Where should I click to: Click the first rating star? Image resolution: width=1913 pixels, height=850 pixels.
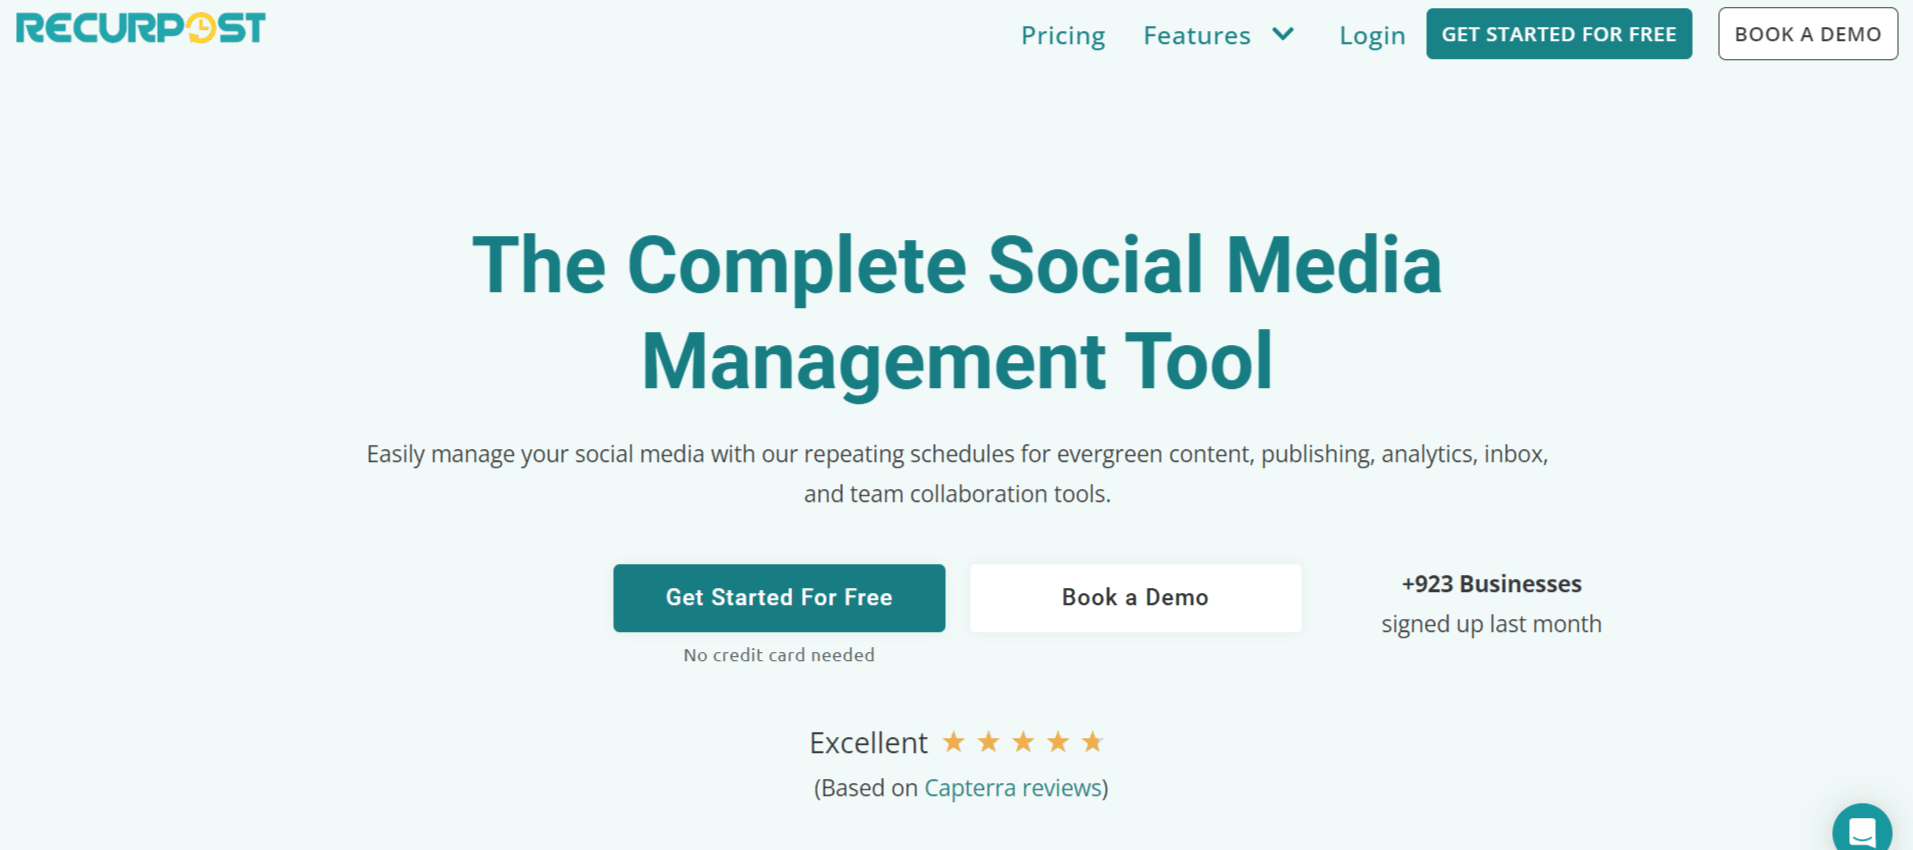(954, 742)
